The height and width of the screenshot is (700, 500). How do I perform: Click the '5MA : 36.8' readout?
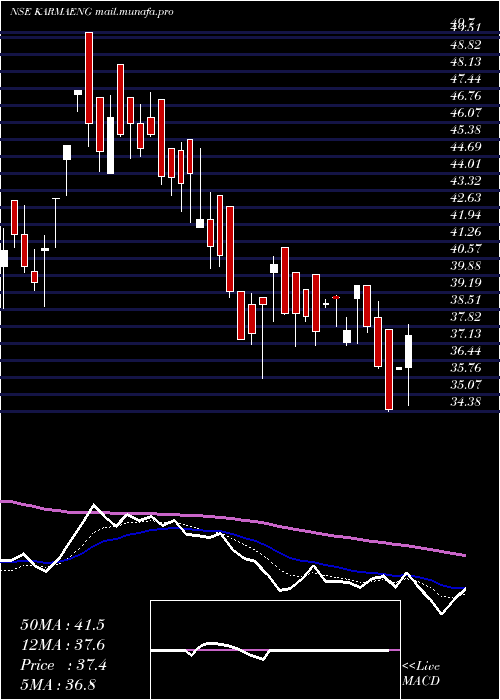point(58,685)
